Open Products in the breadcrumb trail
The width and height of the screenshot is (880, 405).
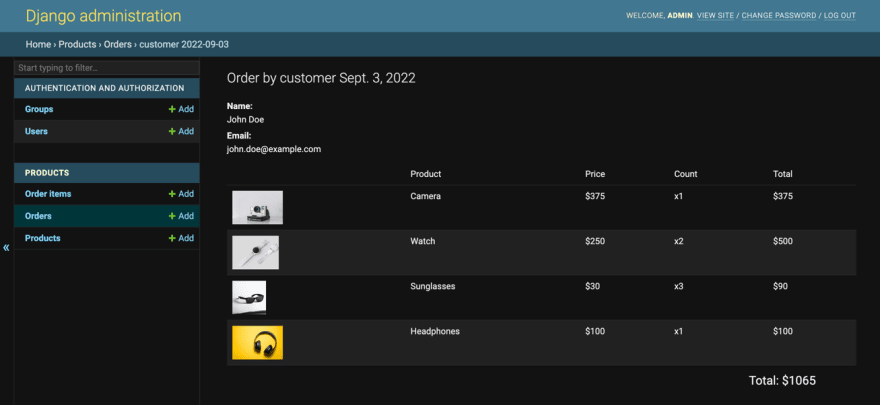point(77,44)
